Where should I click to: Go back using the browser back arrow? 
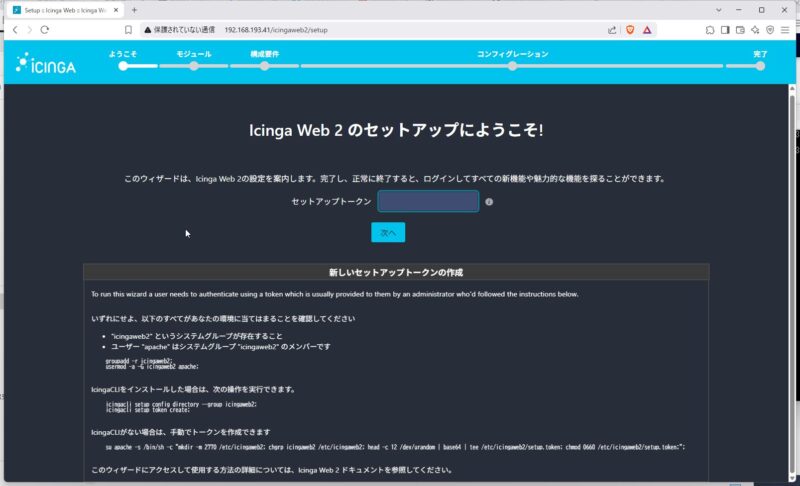coord(15,30)
